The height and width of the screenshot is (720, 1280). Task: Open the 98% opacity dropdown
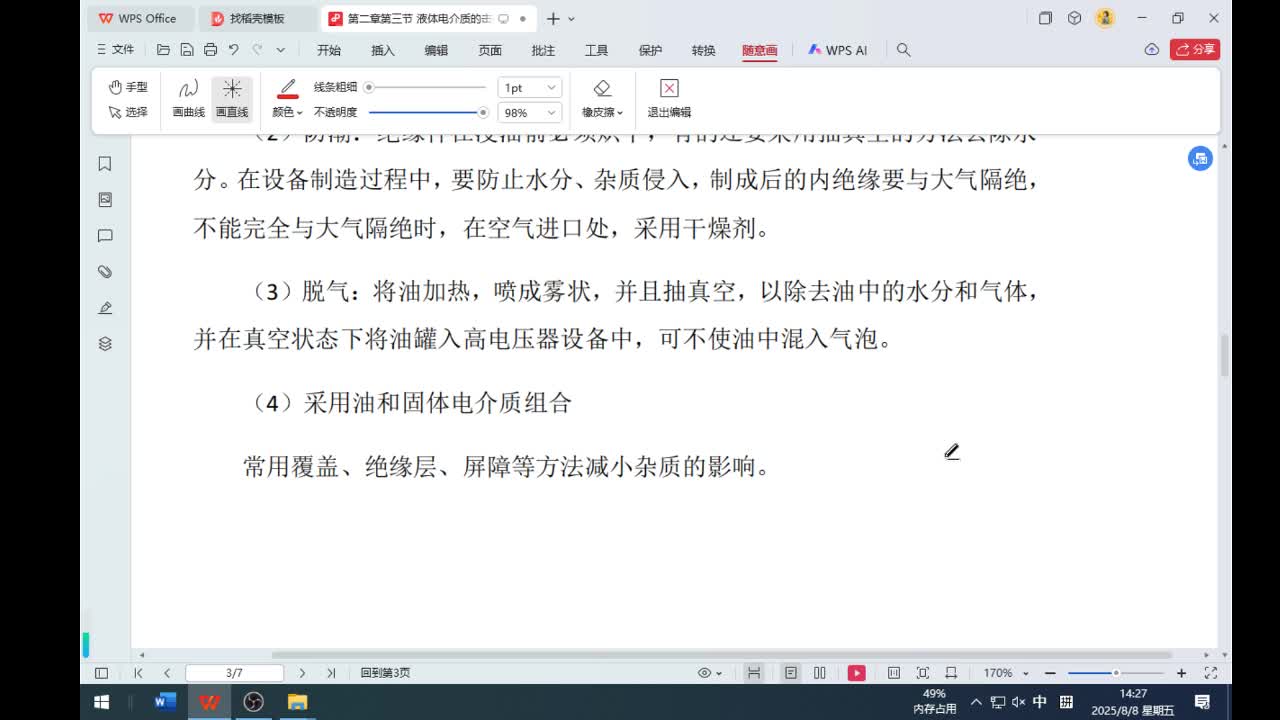click(530, 113)
